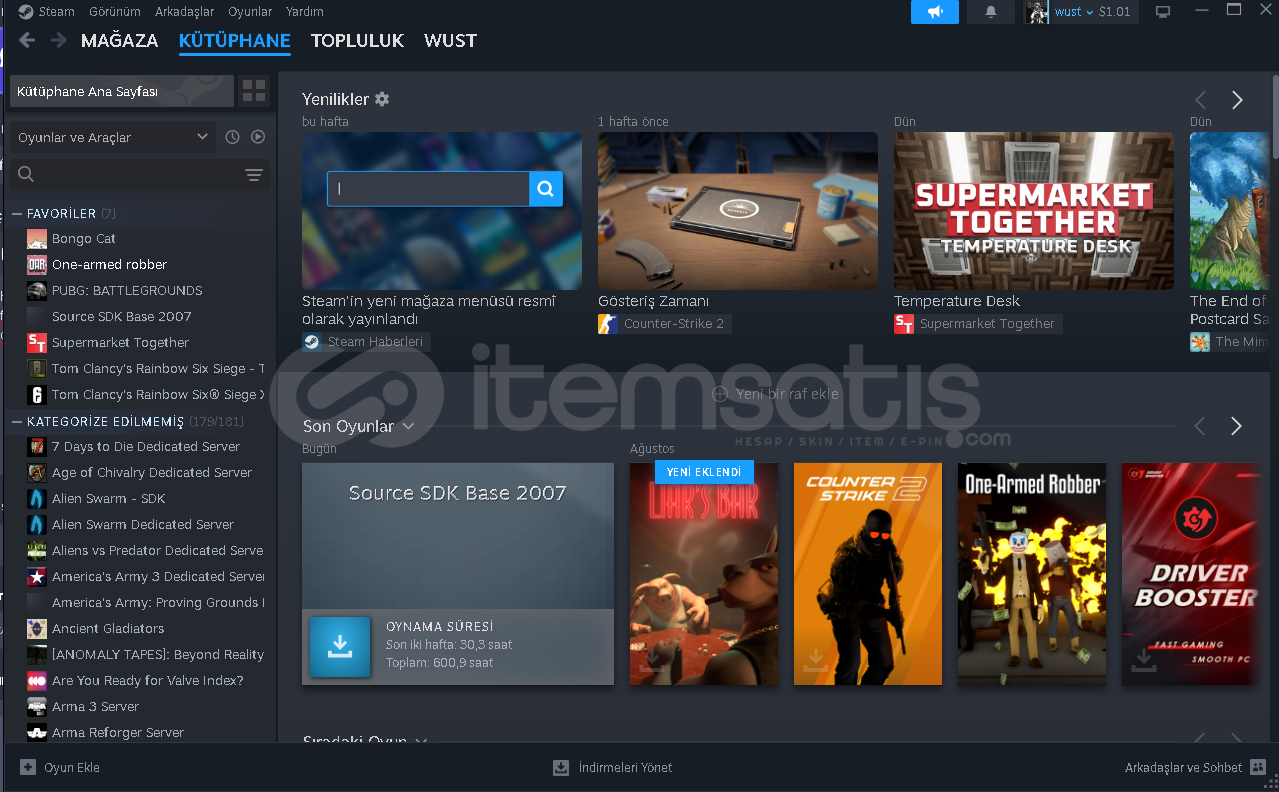1279x792 pixels.
Task: Expand the Son Oyunlar shelf dropdown
Action: (408, 426)
